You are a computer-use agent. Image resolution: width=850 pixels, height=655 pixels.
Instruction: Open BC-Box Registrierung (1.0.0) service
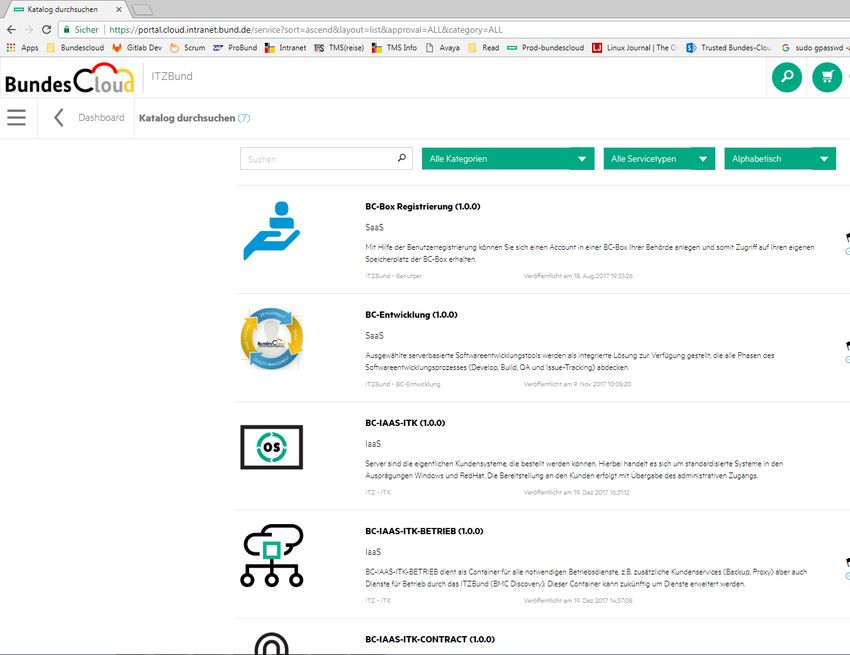pyautogui.click(x=423, y=207)
